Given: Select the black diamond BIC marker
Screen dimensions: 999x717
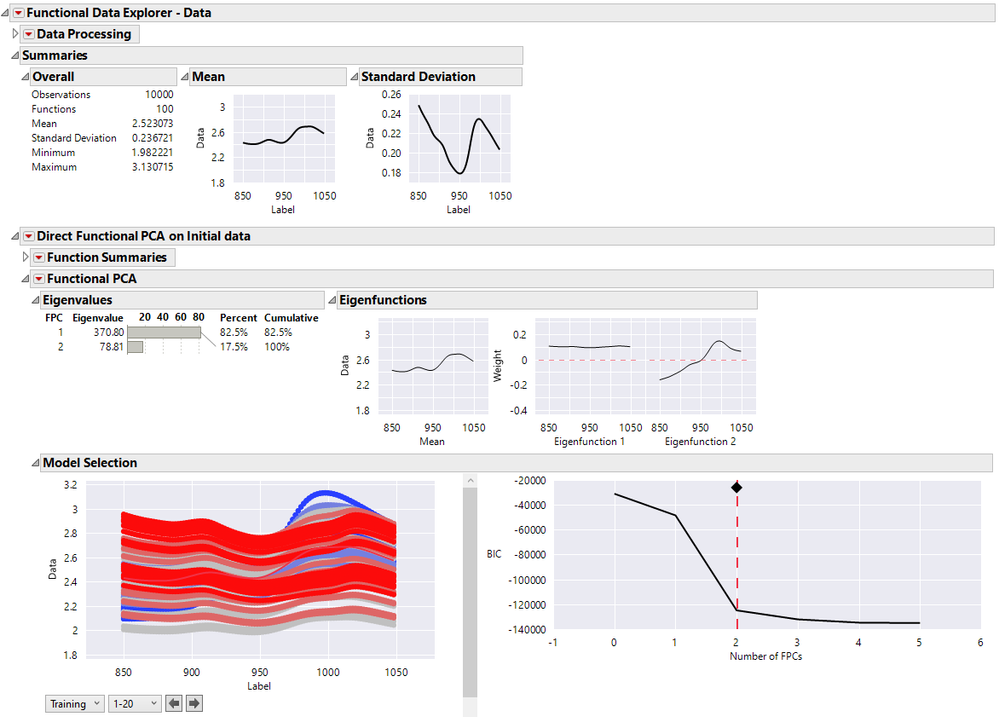Looking at the screenshot, I should pos(737,488).
